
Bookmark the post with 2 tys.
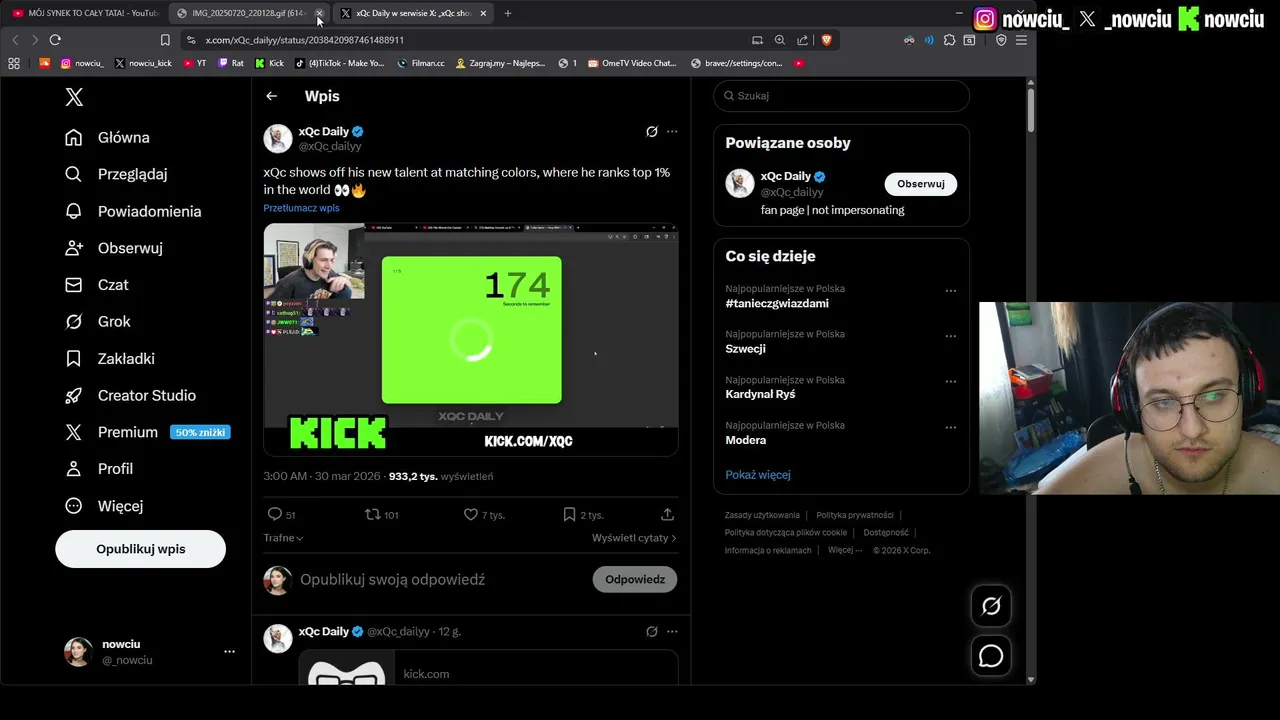pos(583,514)
